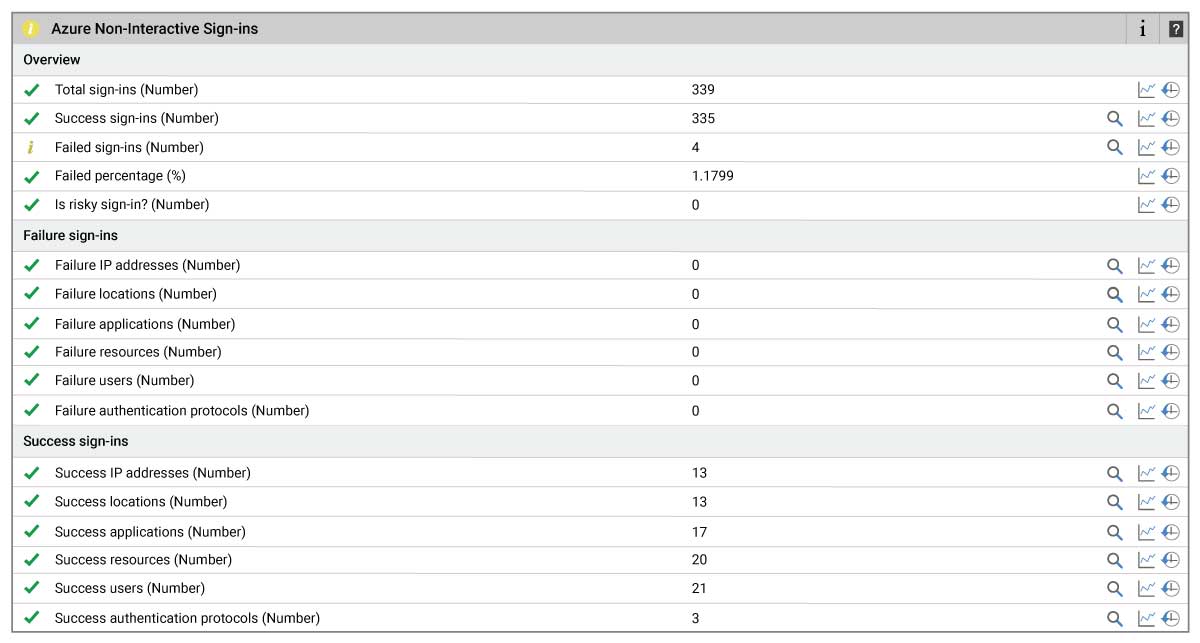Image resolution: width=1200 pixels, height=643 pixels.
Task: Click magnifier for Failure users row
Action: point(1115,381)
